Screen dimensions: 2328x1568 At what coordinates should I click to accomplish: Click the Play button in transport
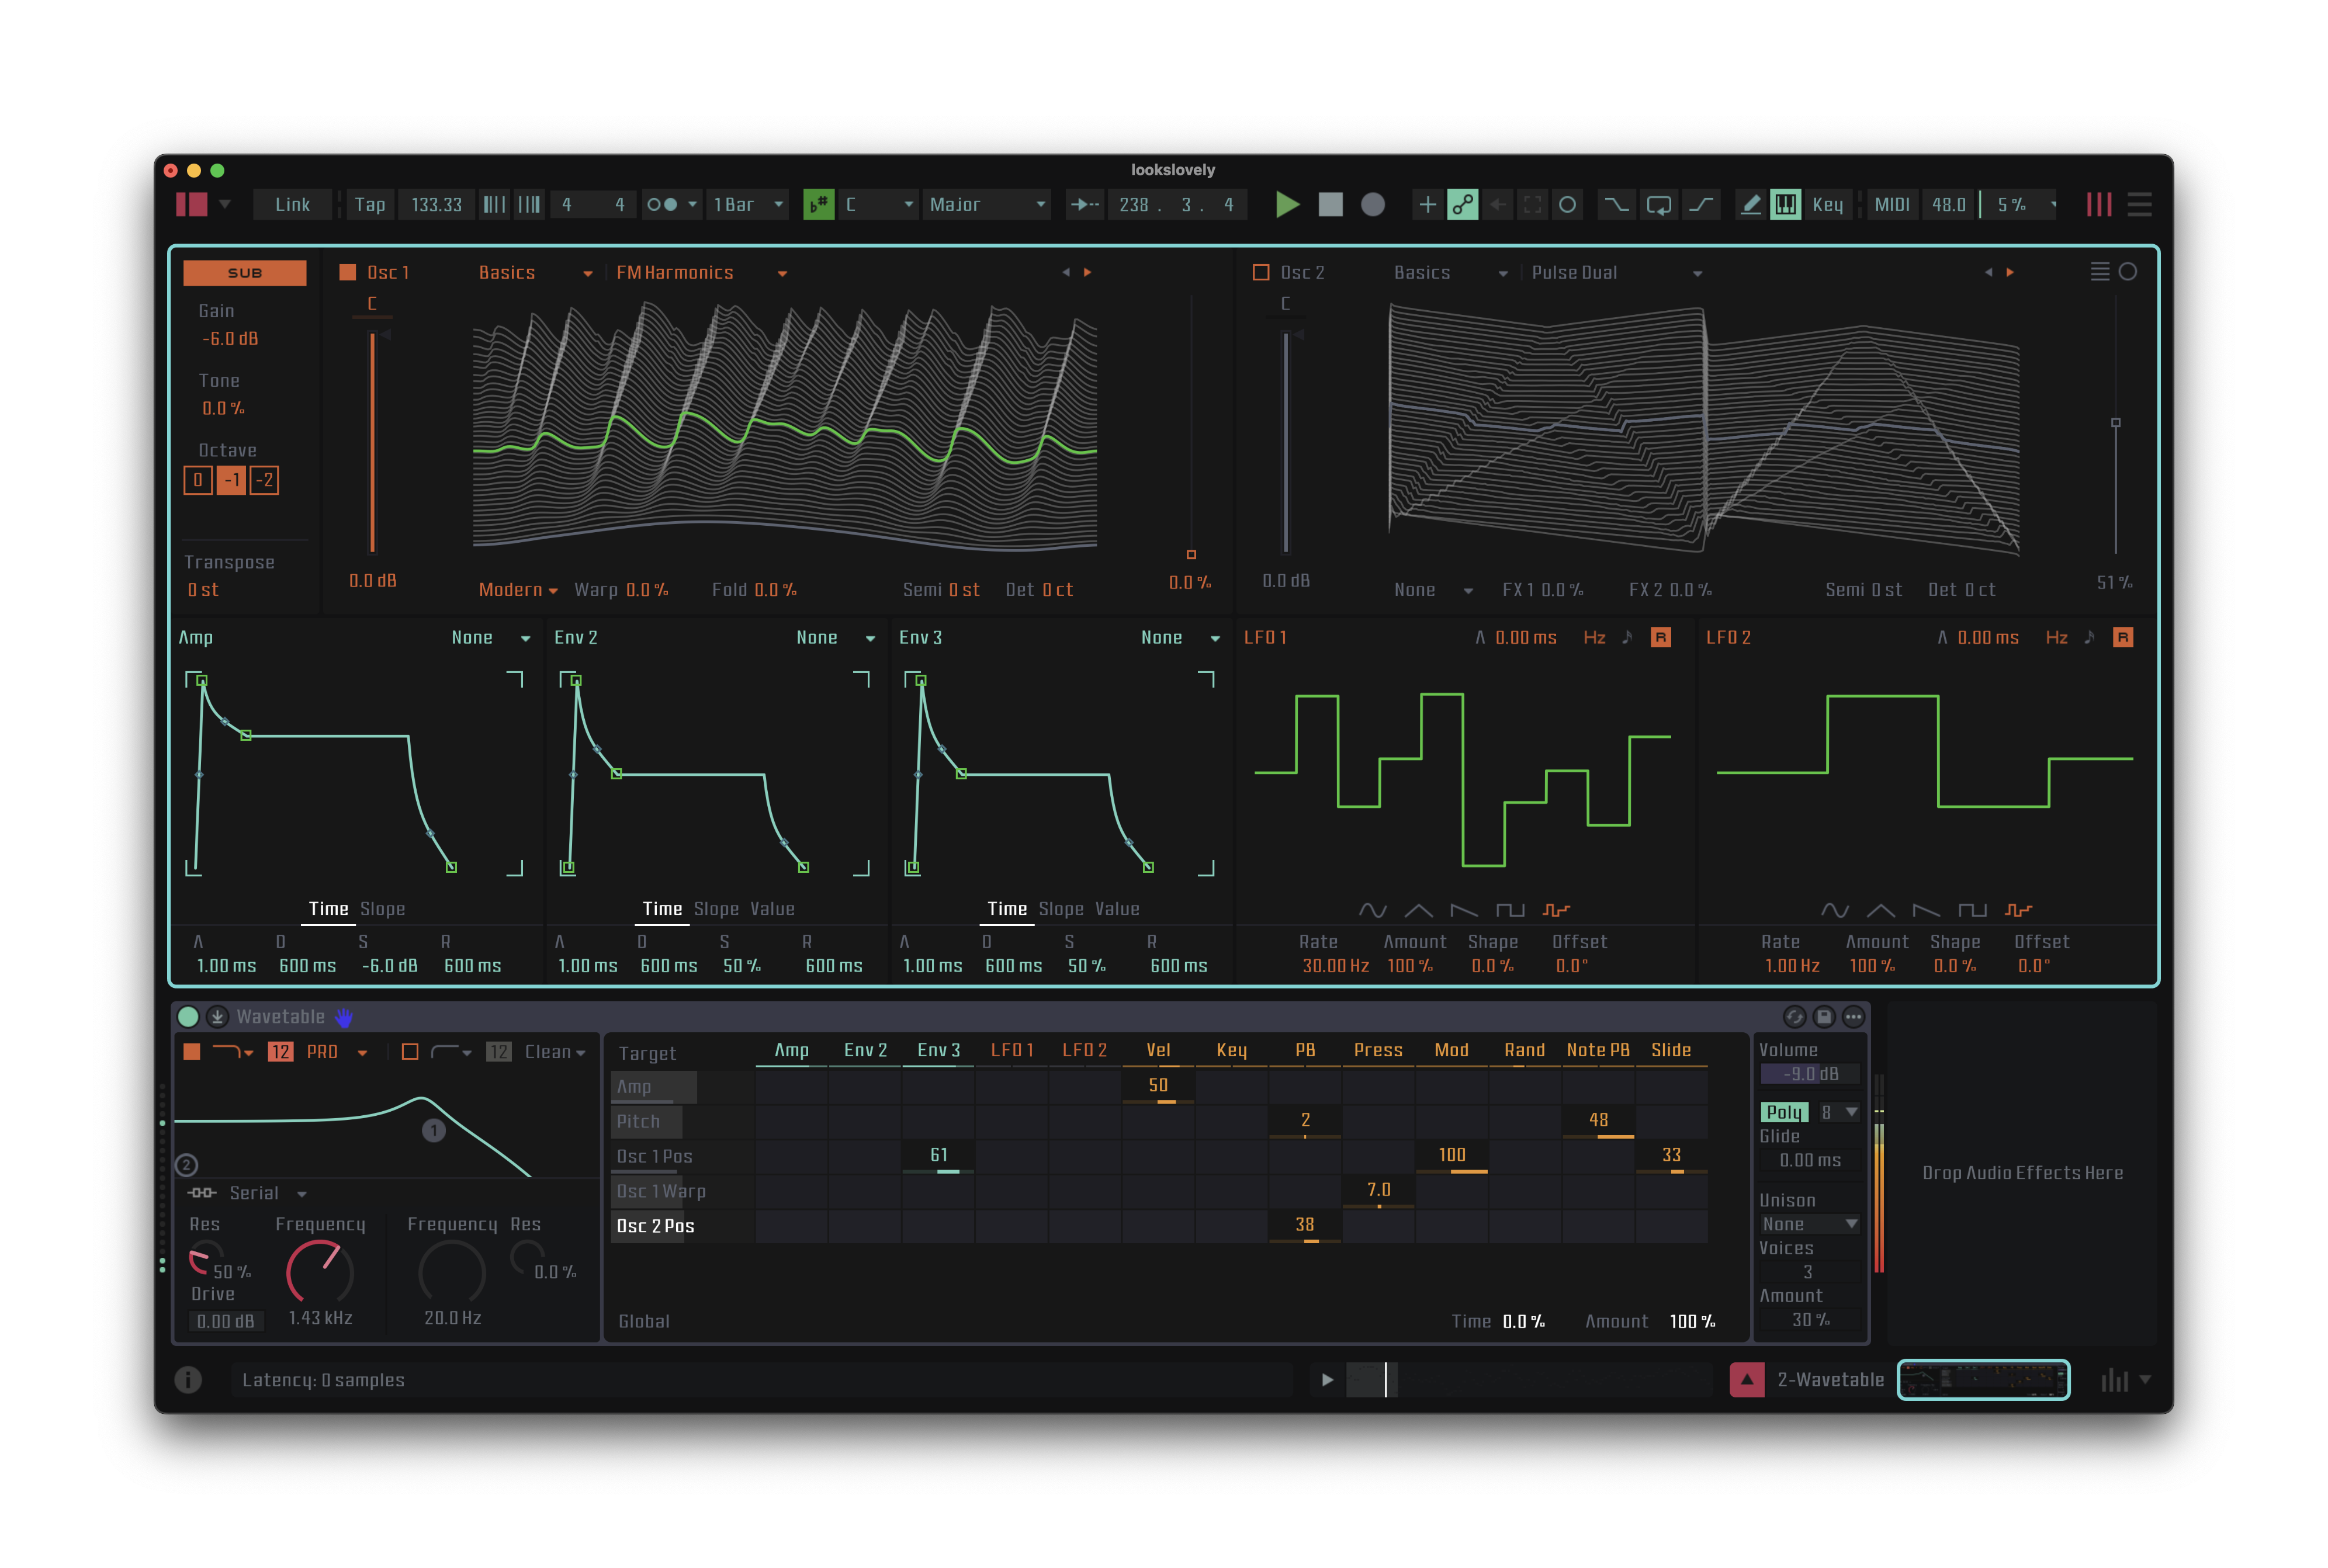point(1287,205)
